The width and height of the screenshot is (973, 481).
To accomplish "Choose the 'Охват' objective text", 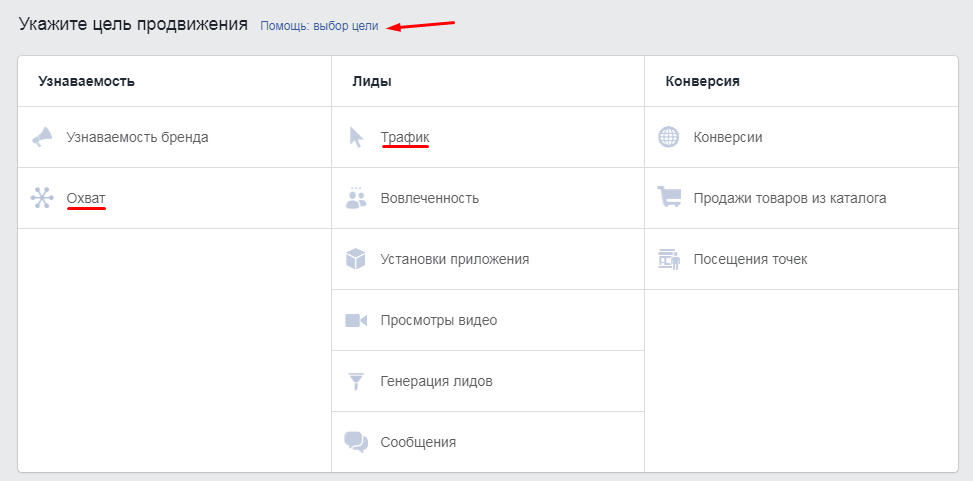I will click(x=86, y=198).
